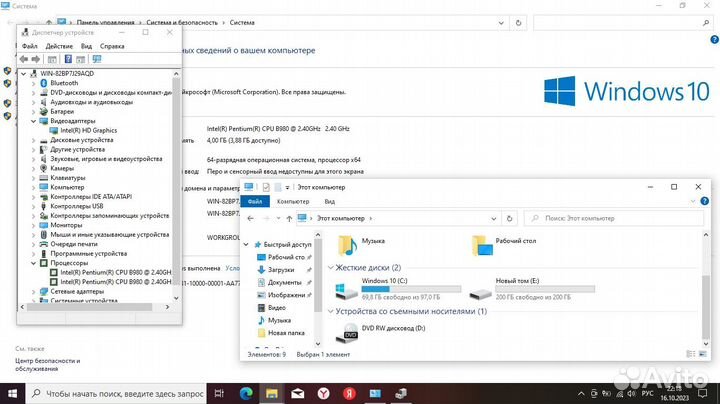
Task: Expand the Камеры node
Action: tap(34, 168)
